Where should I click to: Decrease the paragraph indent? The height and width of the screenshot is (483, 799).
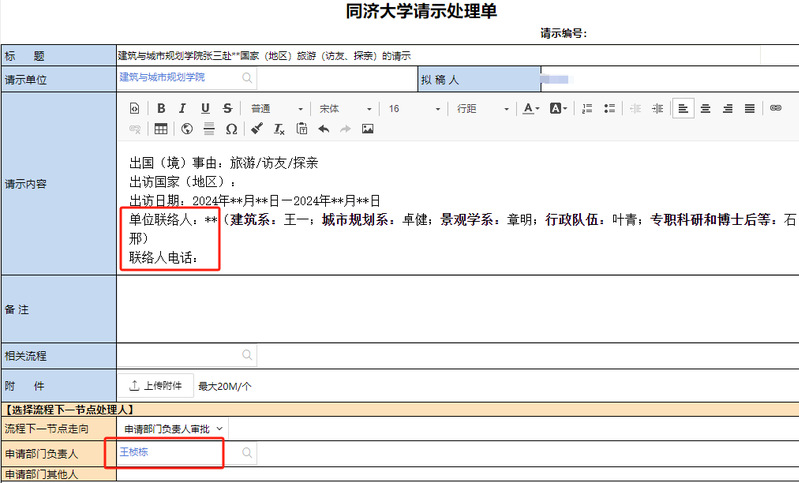pyautogui.click(x=635, y=108)
